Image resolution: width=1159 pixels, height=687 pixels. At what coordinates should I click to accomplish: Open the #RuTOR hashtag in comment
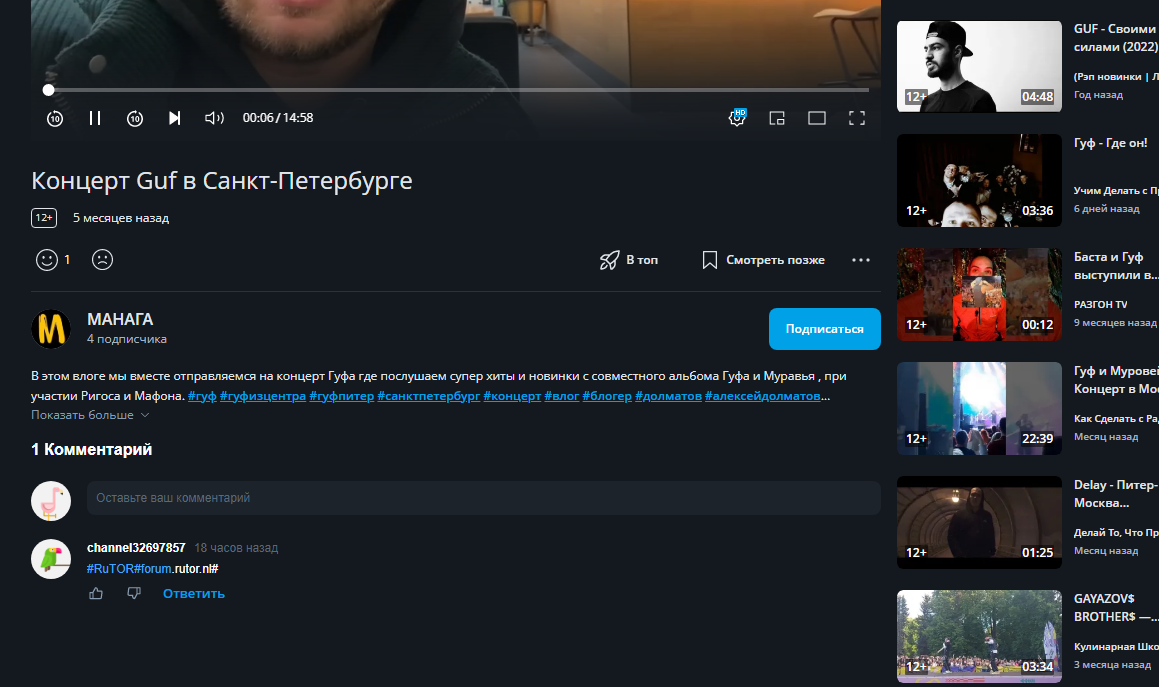[110, 569]
